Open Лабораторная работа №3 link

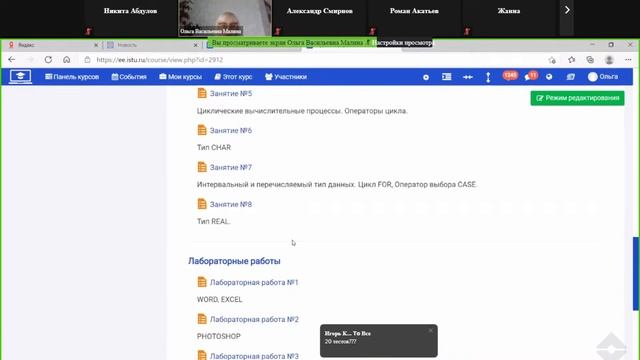pos(254,356)
